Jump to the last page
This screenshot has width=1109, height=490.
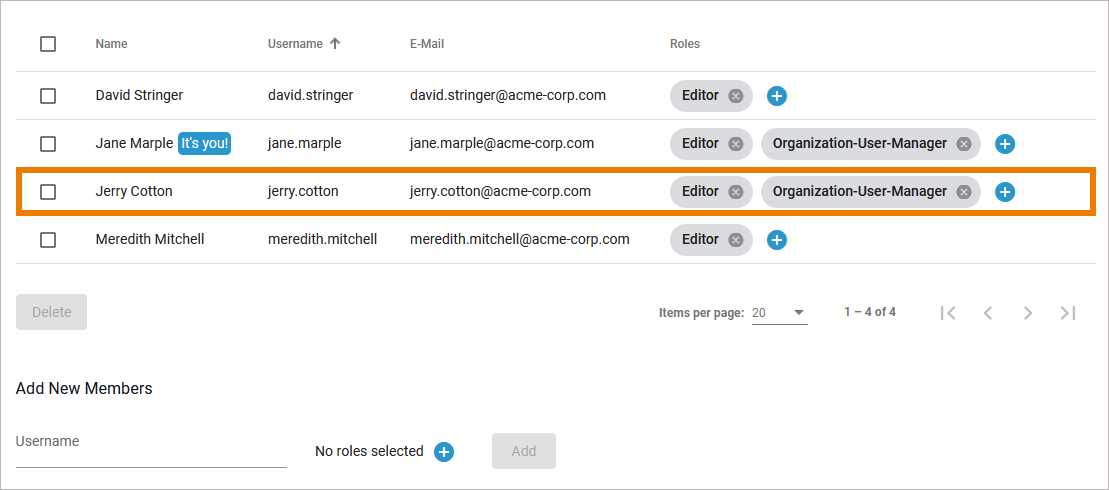1068,313
